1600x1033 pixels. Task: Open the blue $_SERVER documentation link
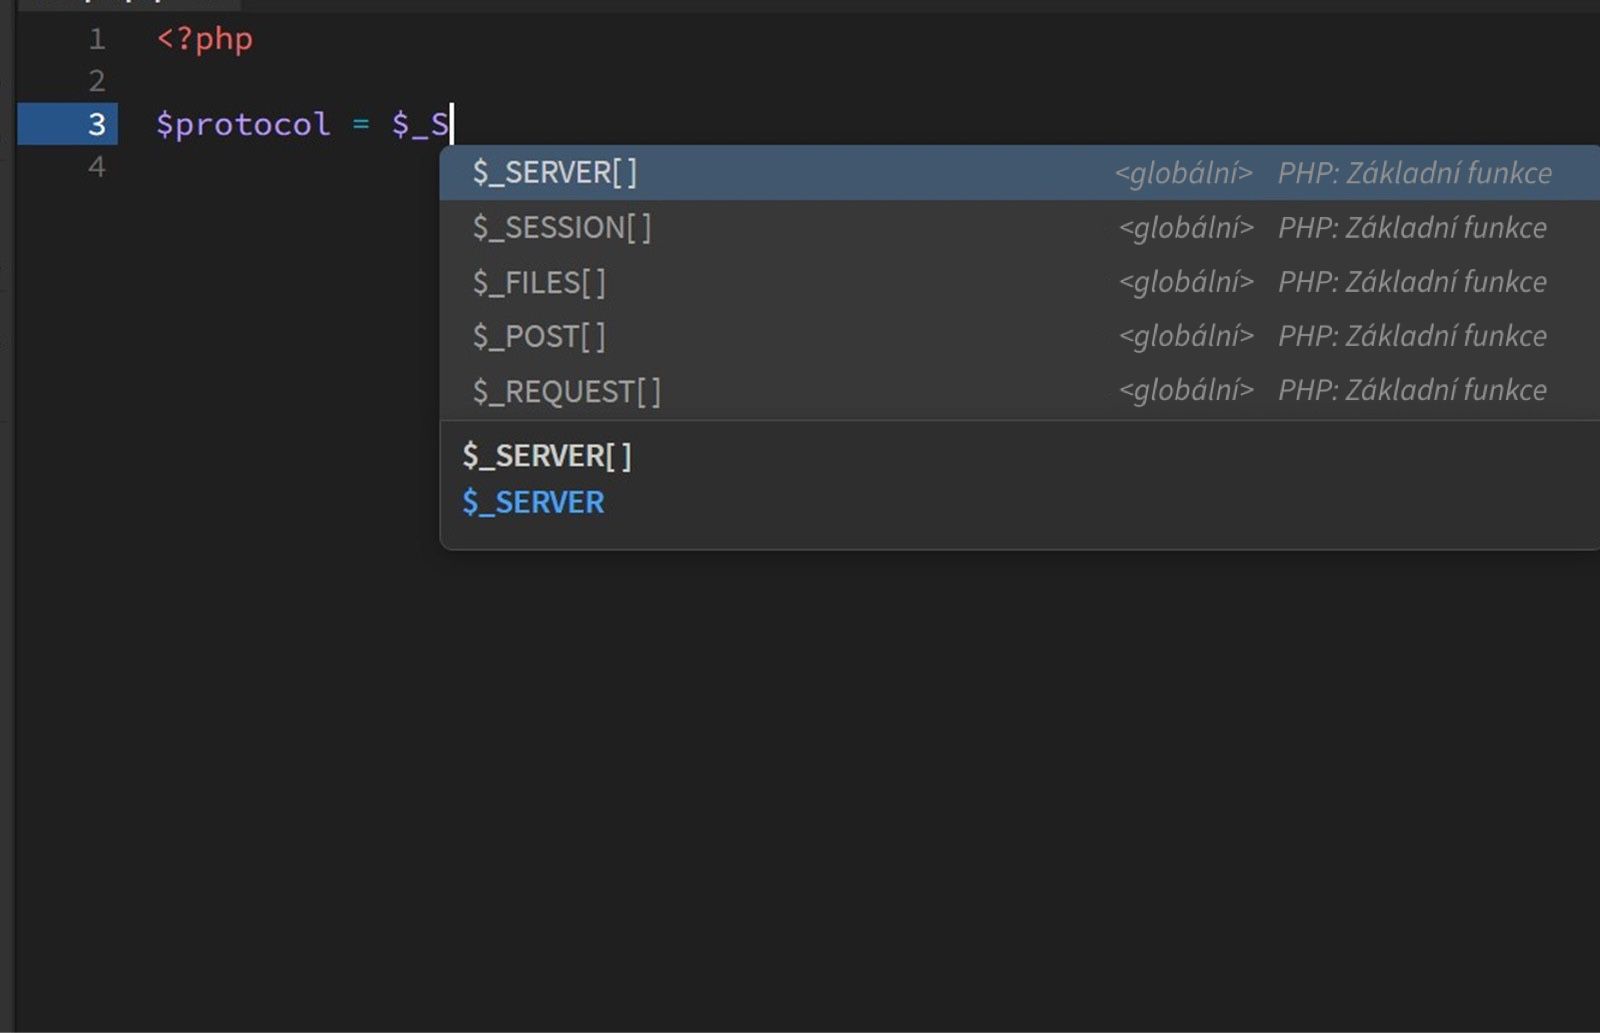[x=533, y=501]
